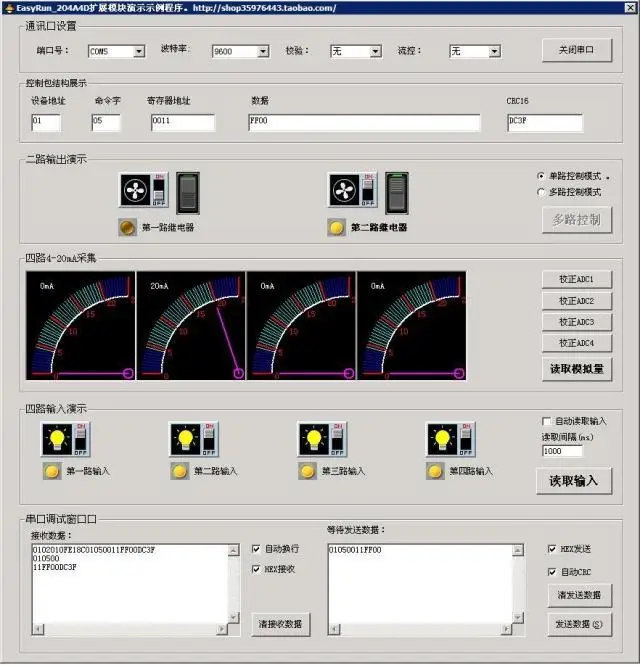Uncheck the 自动换行 checkbox

[x=256, y=549]
